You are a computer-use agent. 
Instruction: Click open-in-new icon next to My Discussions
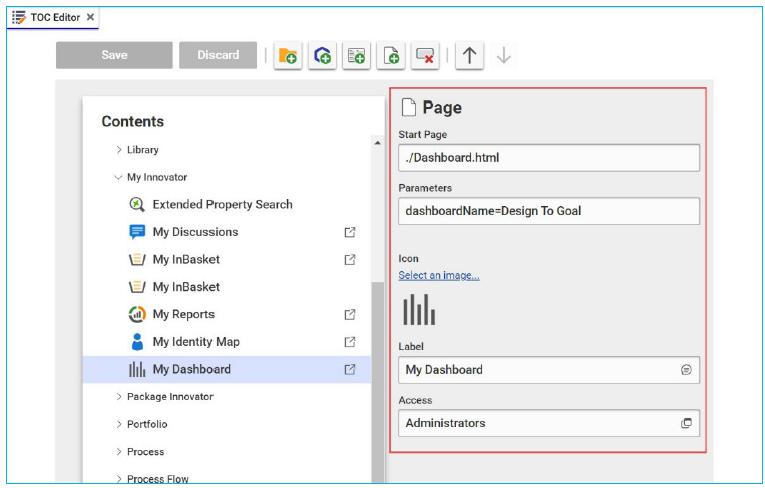pos(350,232)
